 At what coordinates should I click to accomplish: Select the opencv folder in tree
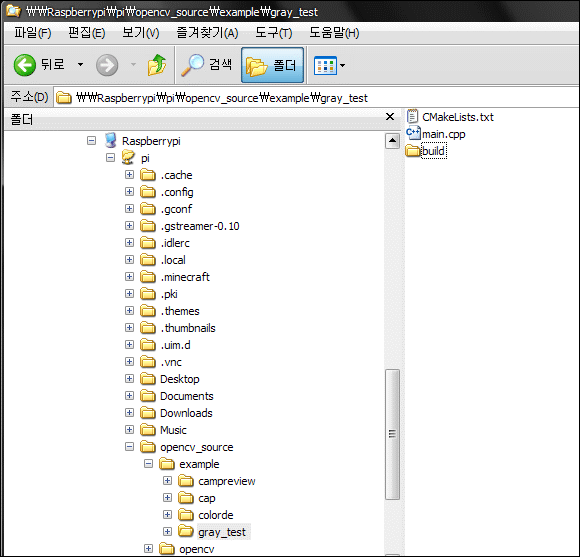point(196,549)
